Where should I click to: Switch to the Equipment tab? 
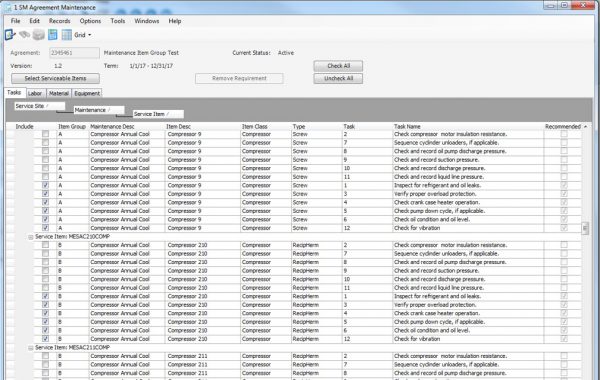[87, 93]
